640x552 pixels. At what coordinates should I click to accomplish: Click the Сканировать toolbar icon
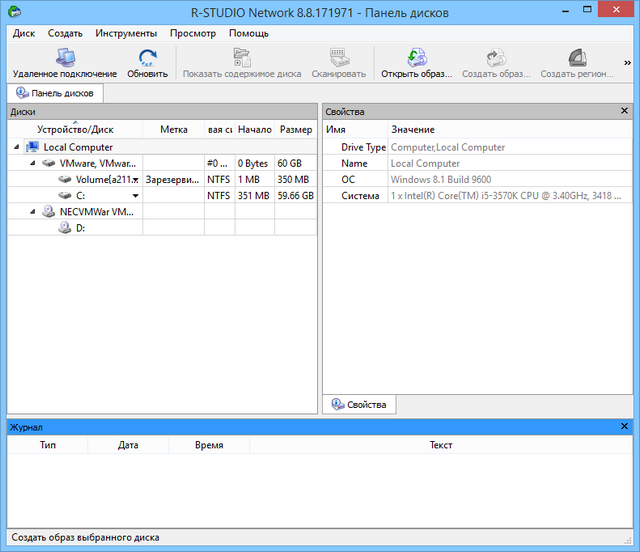(338, 58)
